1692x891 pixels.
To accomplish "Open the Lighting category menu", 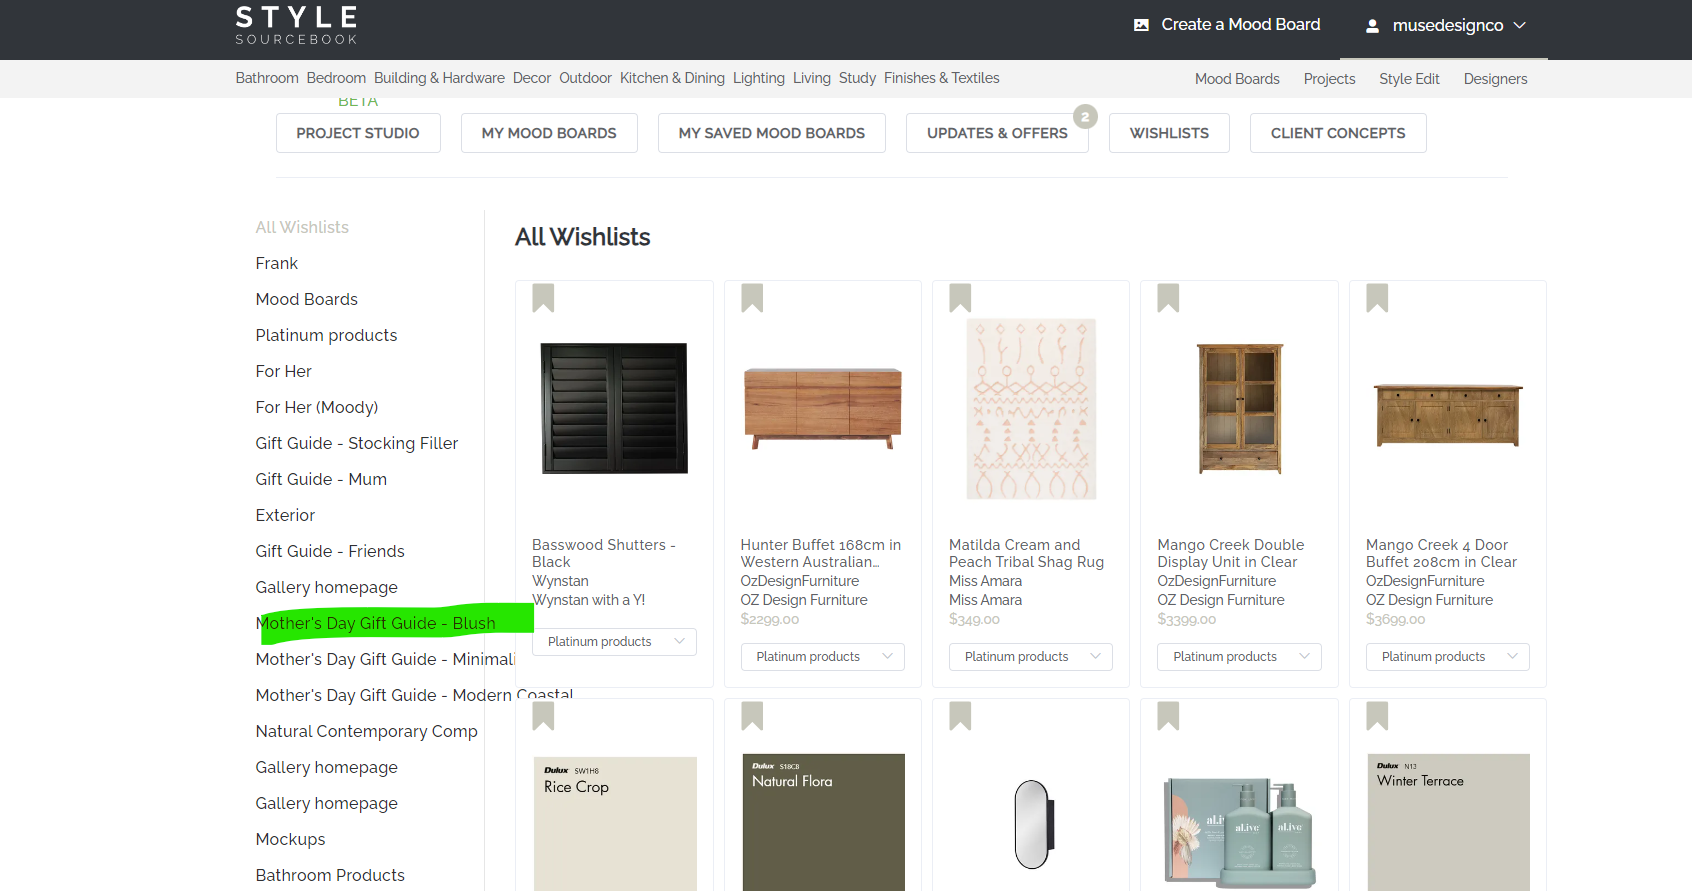I will coord(759,78).
